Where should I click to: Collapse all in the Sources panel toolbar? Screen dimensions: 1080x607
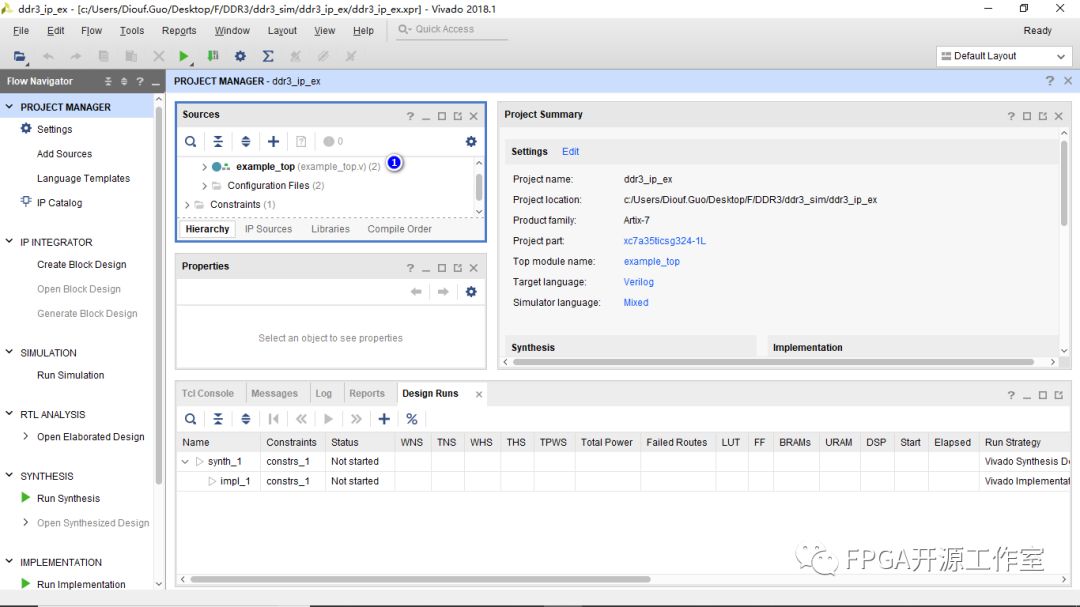pyautogui.click(x=218, y=142)
